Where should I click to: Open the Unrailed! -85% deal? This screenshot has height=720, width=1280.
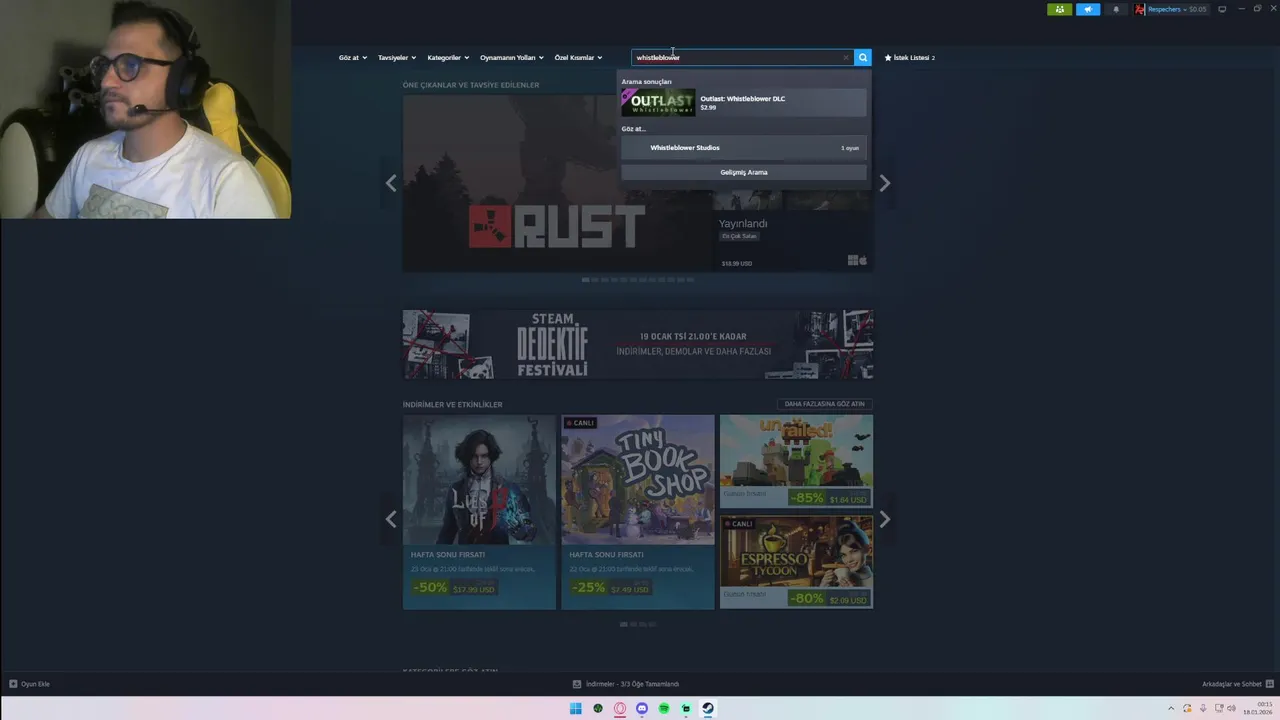coord(796,461)
